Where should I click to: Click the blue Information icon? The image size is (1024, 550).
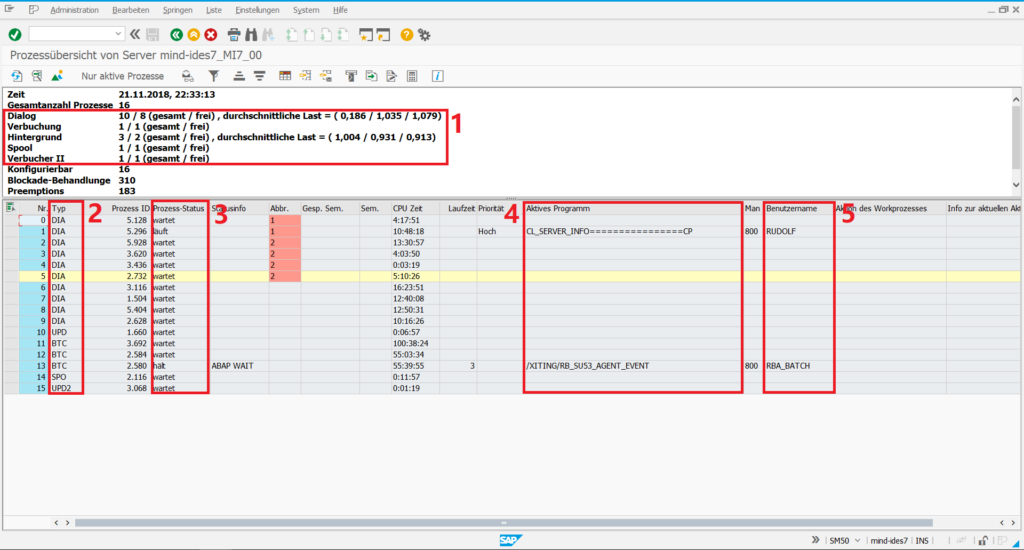coord(437,76)
